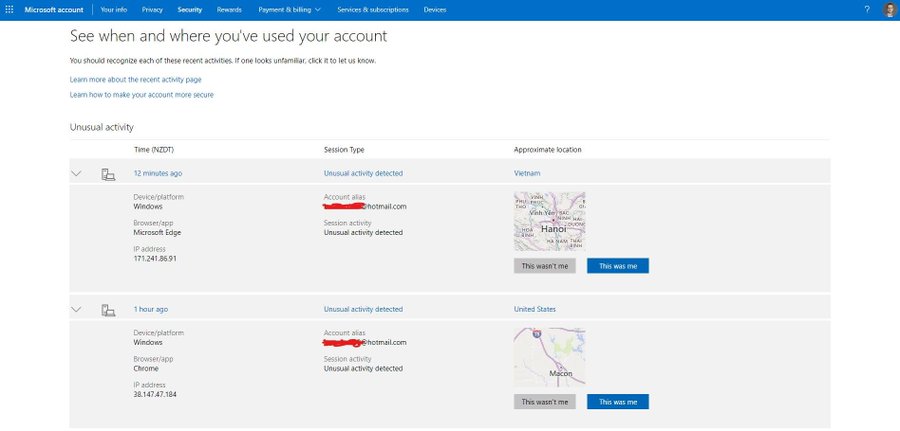Screen dimensions: 900x431
Task: Click the Hanoi map thumbnail
Action: (x=549, y=221)
